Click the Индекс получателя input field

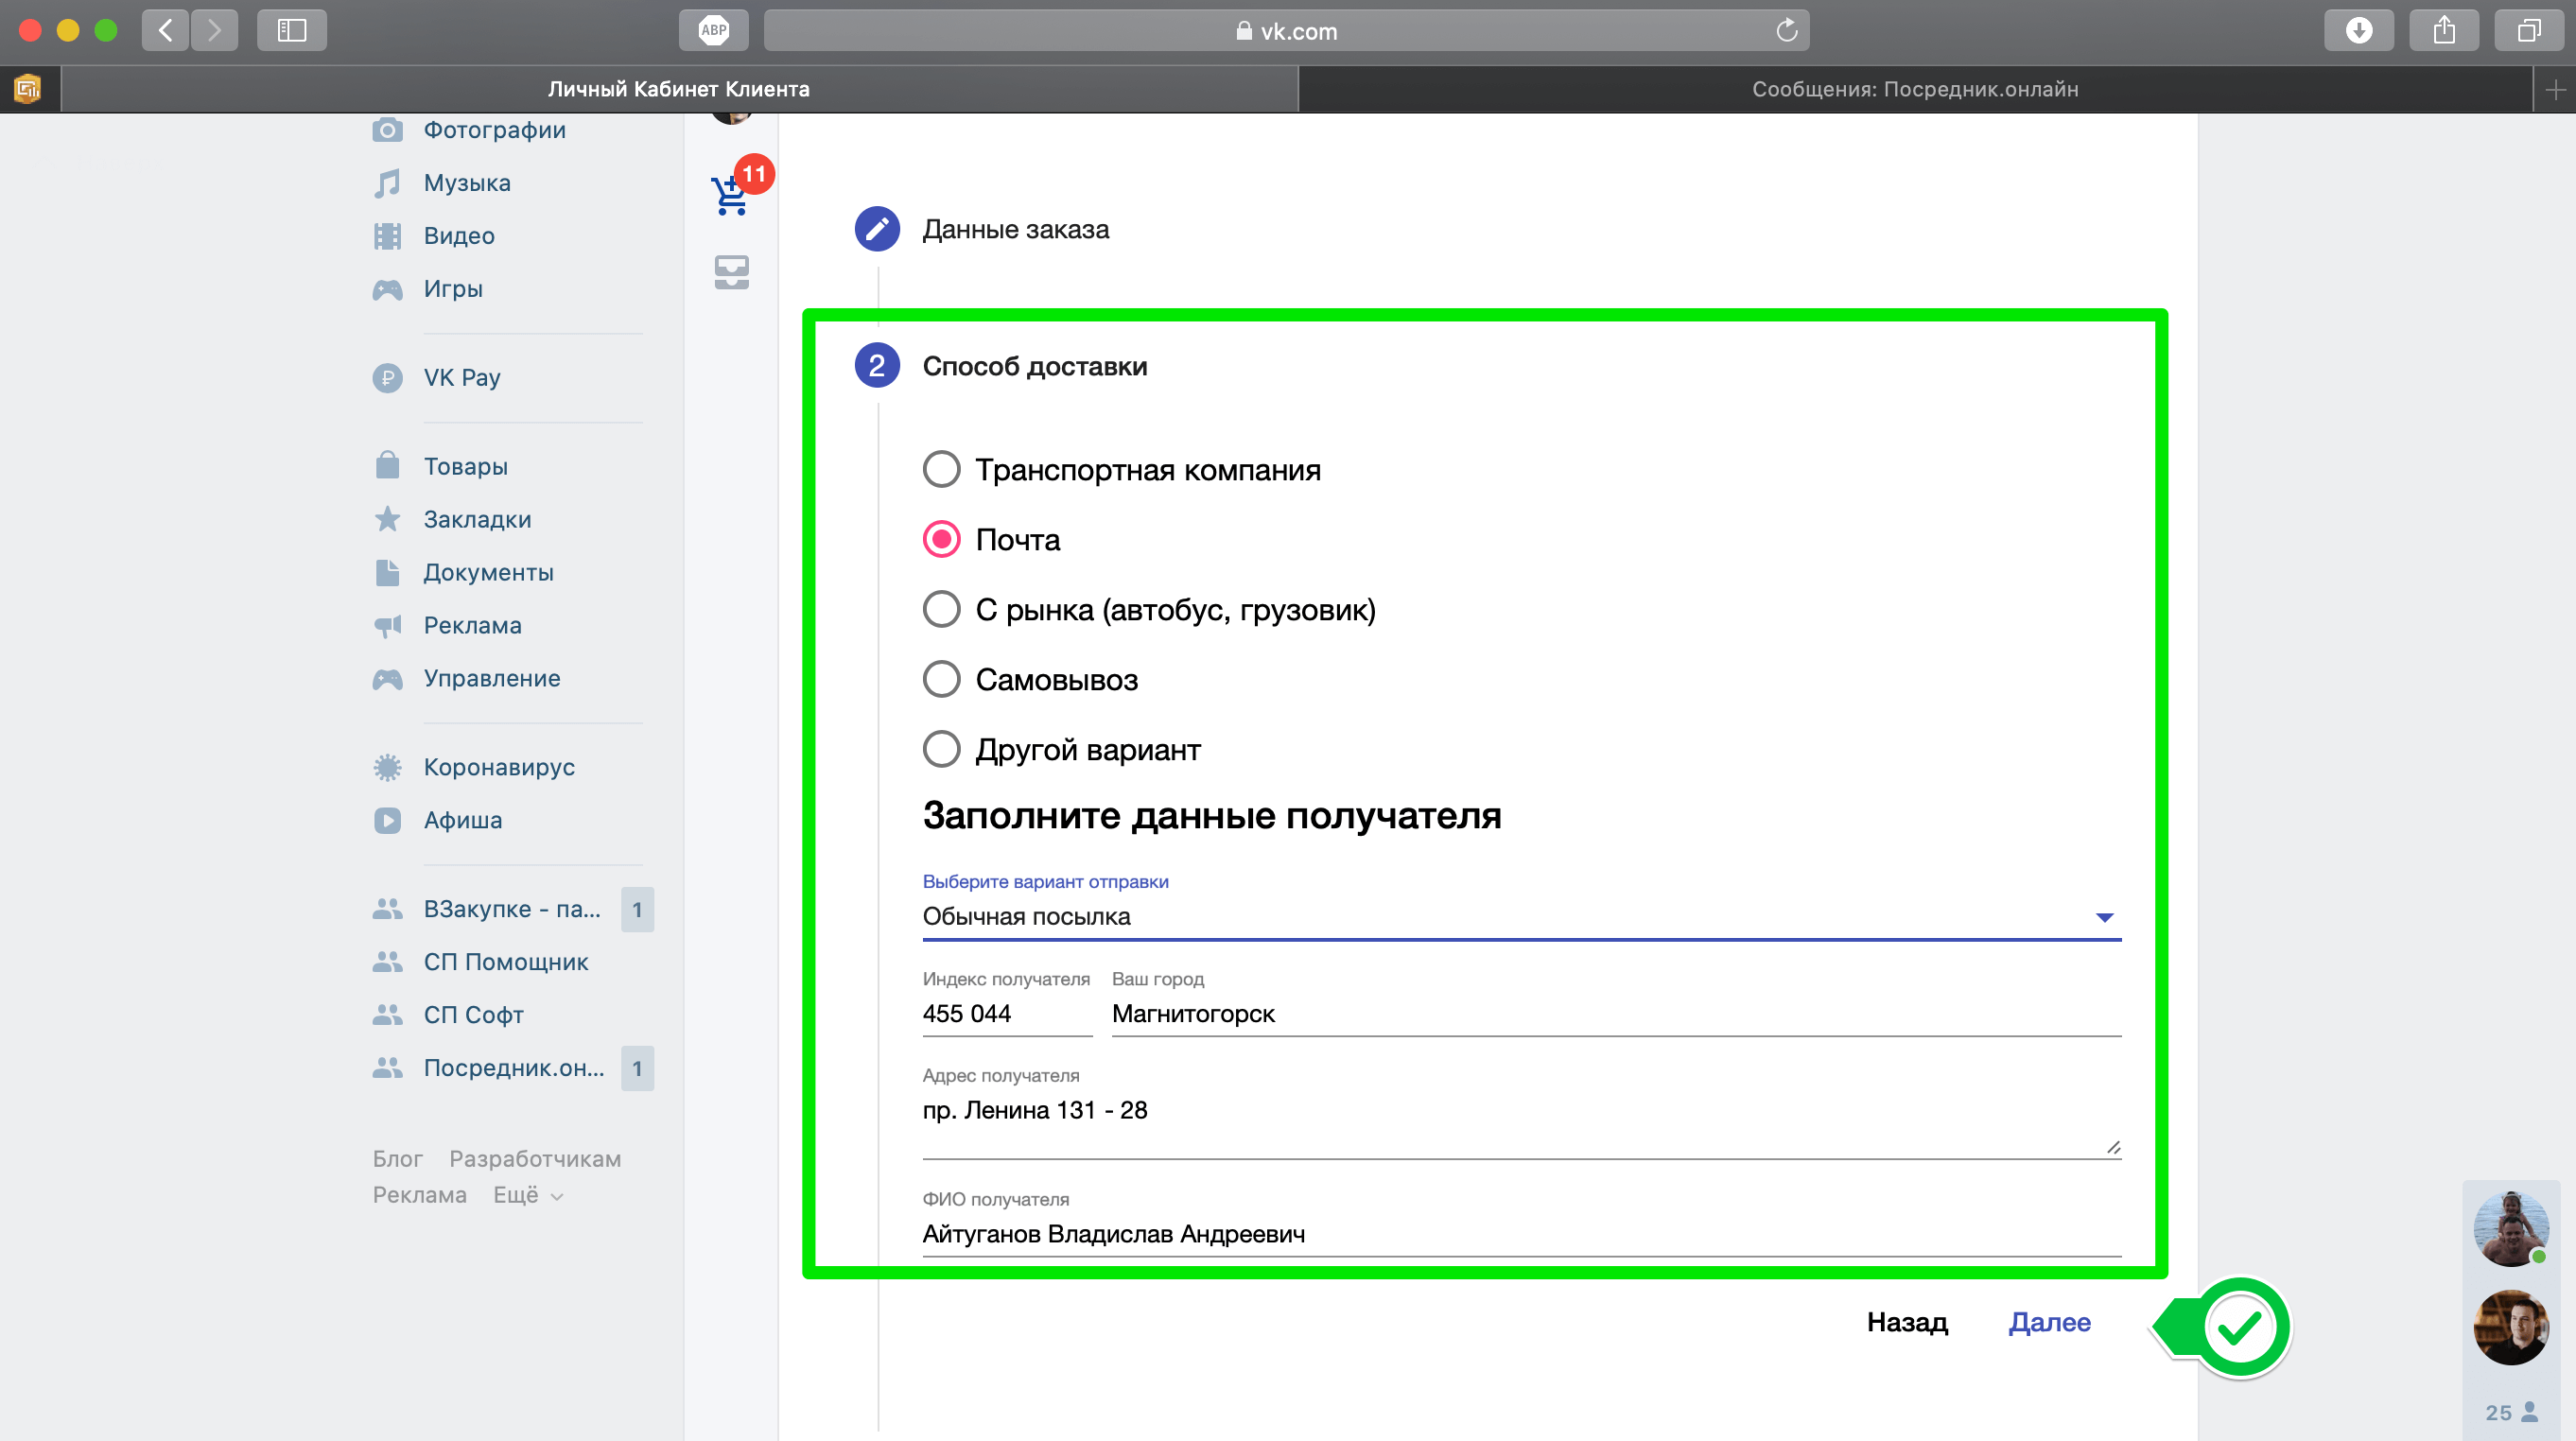pyautogui.click(x=1005, y=1013)
